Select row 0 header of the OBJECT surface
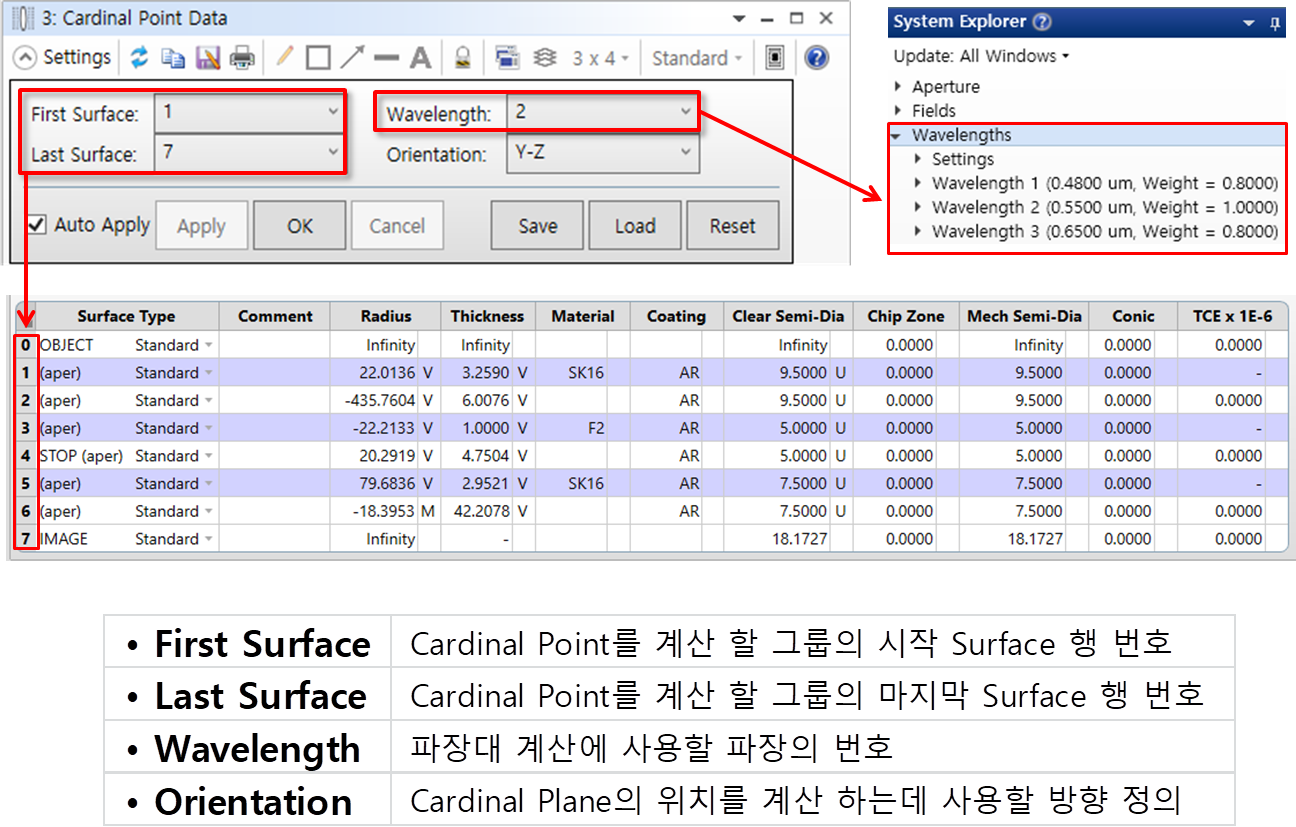1296x827 pixels. pyautogui.click(x=26, y=345)
